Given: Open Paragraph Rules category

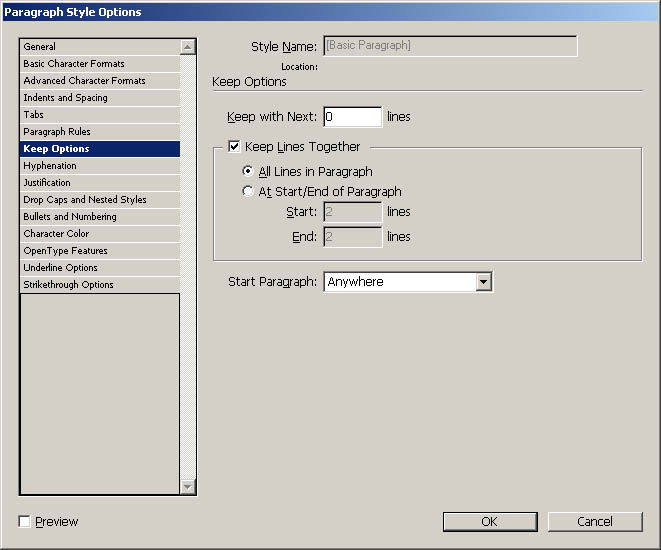Looking at the screenshot, I should tap(100, 131).
